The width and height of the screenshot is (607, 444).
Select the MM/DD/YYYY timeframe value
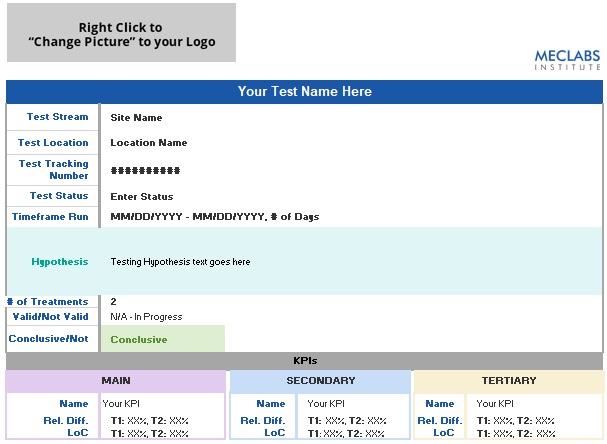pos(214,217)
